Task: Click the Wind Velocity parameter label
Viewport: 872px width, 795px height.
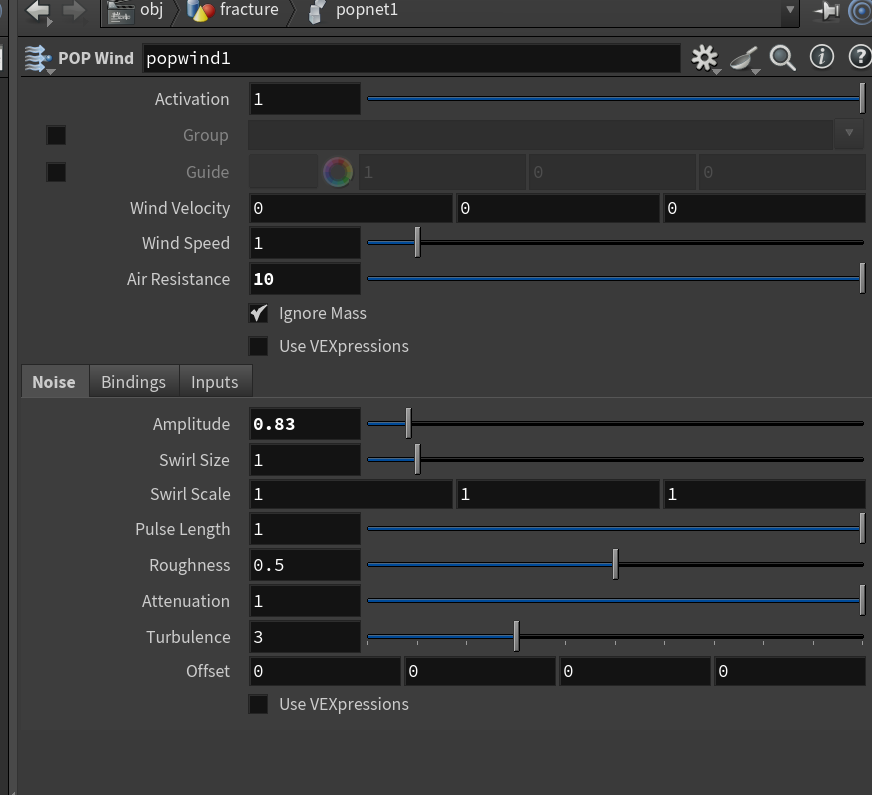Action: click(180, 208)
